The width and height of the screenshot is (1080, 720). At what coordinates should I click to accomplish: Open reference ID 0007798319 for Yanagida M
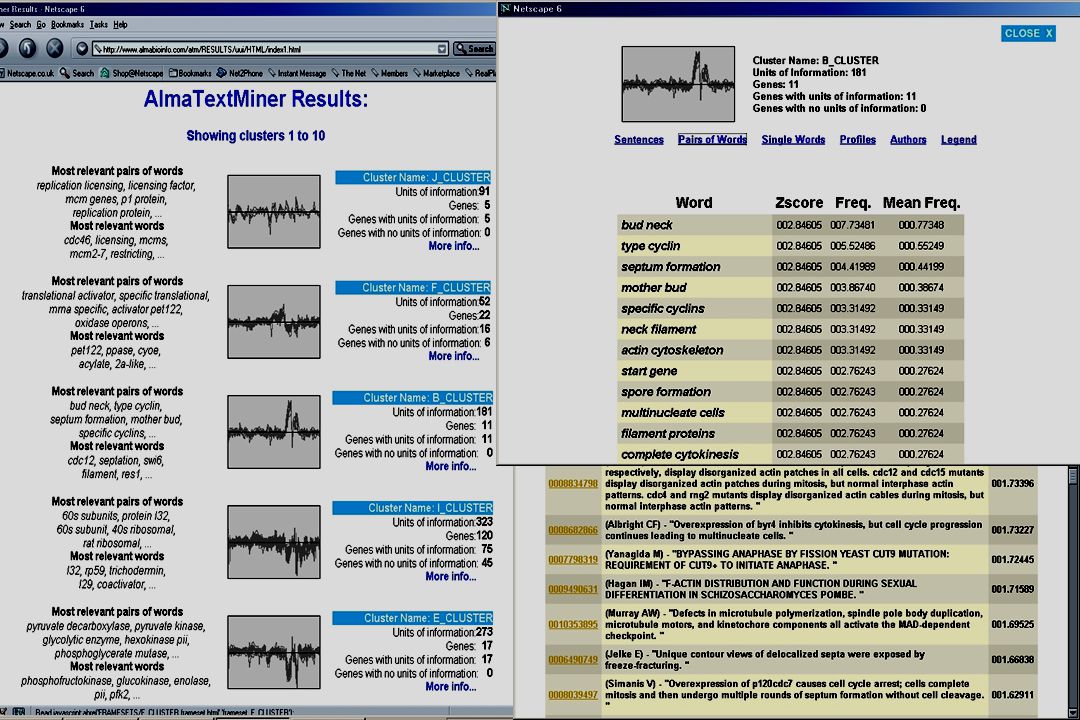(573, 559)
